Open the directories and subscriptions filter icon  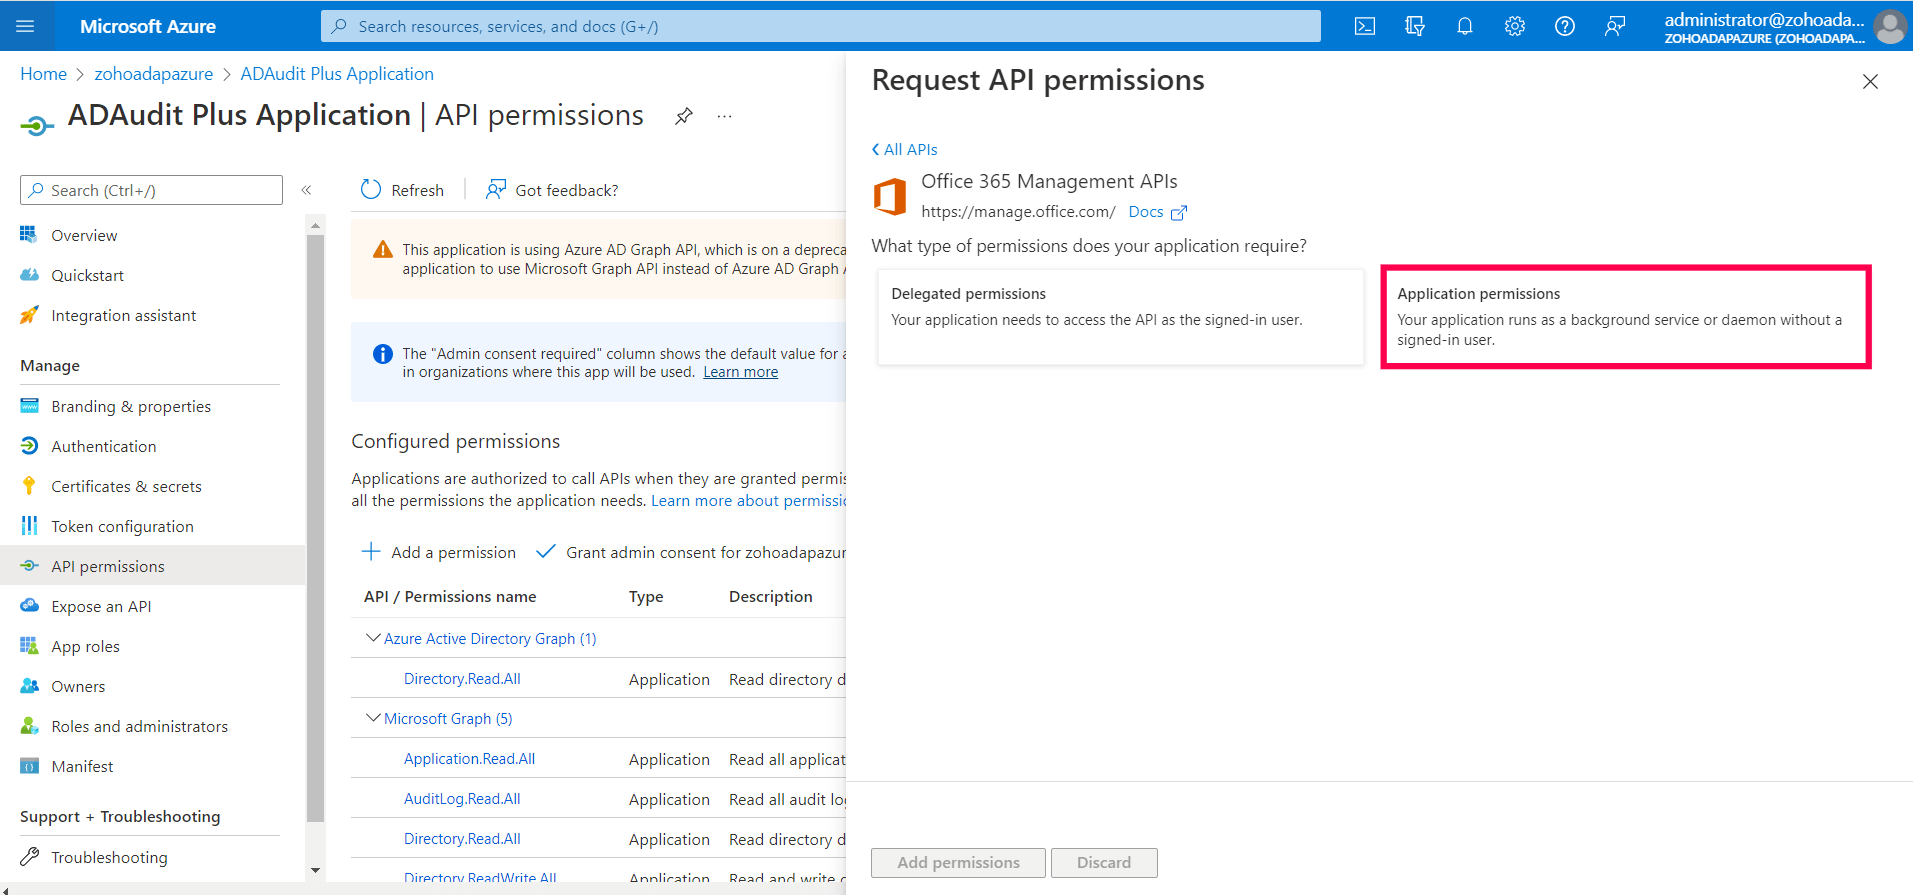(x=1415, y=27)
